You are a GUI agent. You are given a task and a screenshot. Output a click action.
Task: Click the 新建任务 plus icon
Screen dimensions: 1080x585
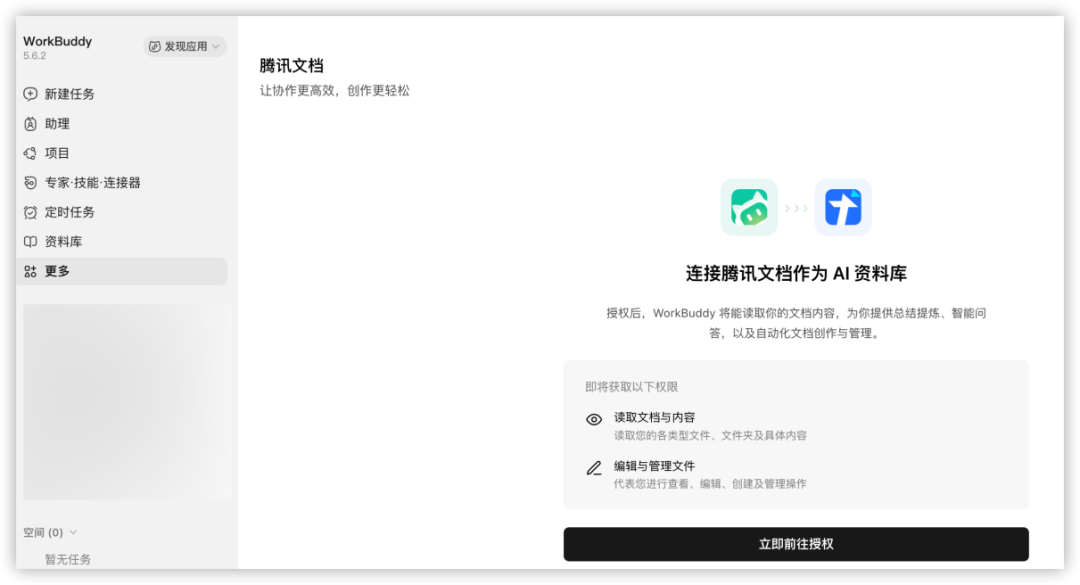tap(30, 94)
